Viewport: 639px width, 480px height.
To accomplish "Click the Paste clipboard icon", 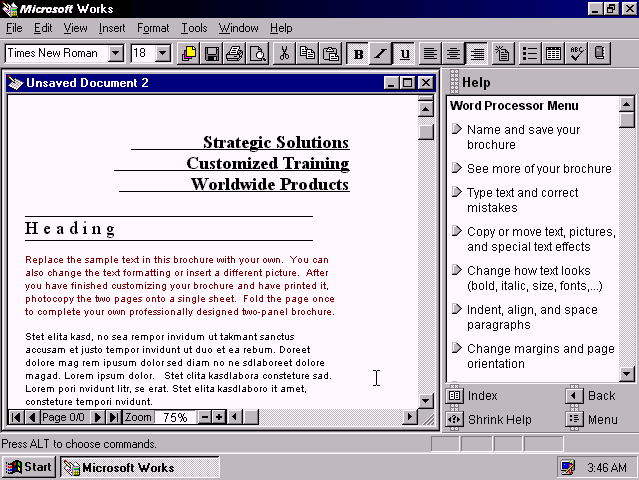I will pyautogui.click(x=331, y=53).
